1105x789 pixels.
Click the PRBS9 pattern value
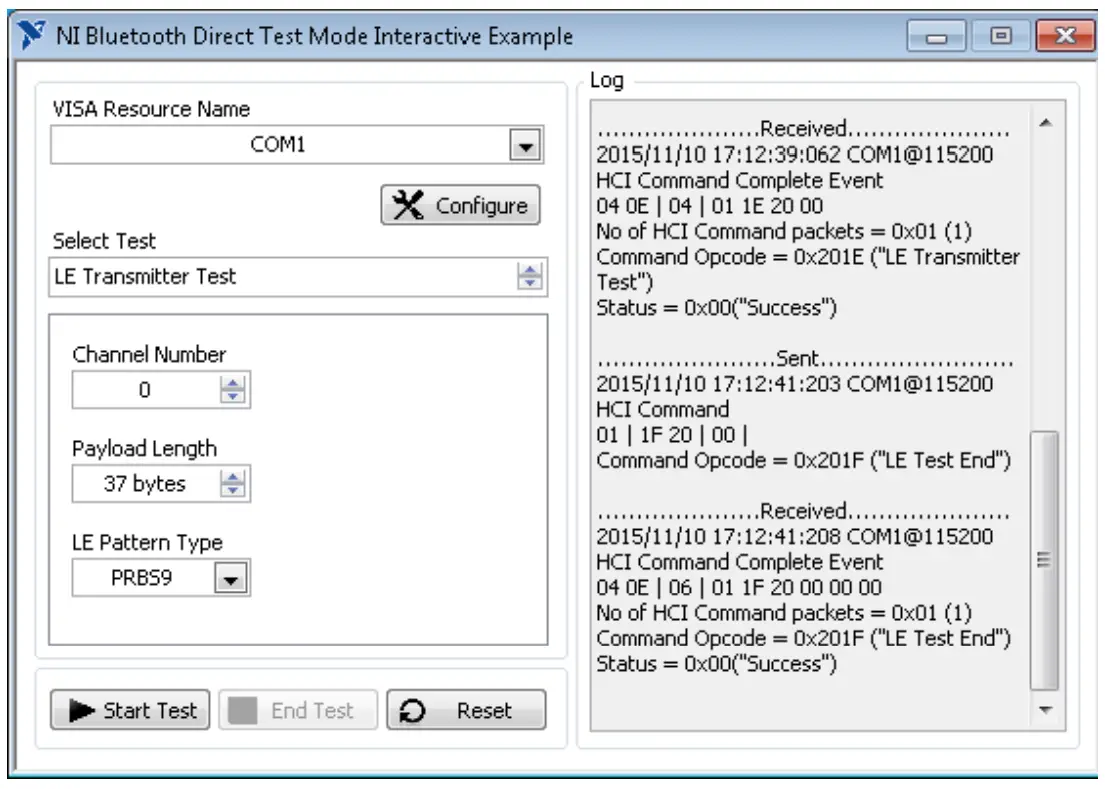(142, 578)
